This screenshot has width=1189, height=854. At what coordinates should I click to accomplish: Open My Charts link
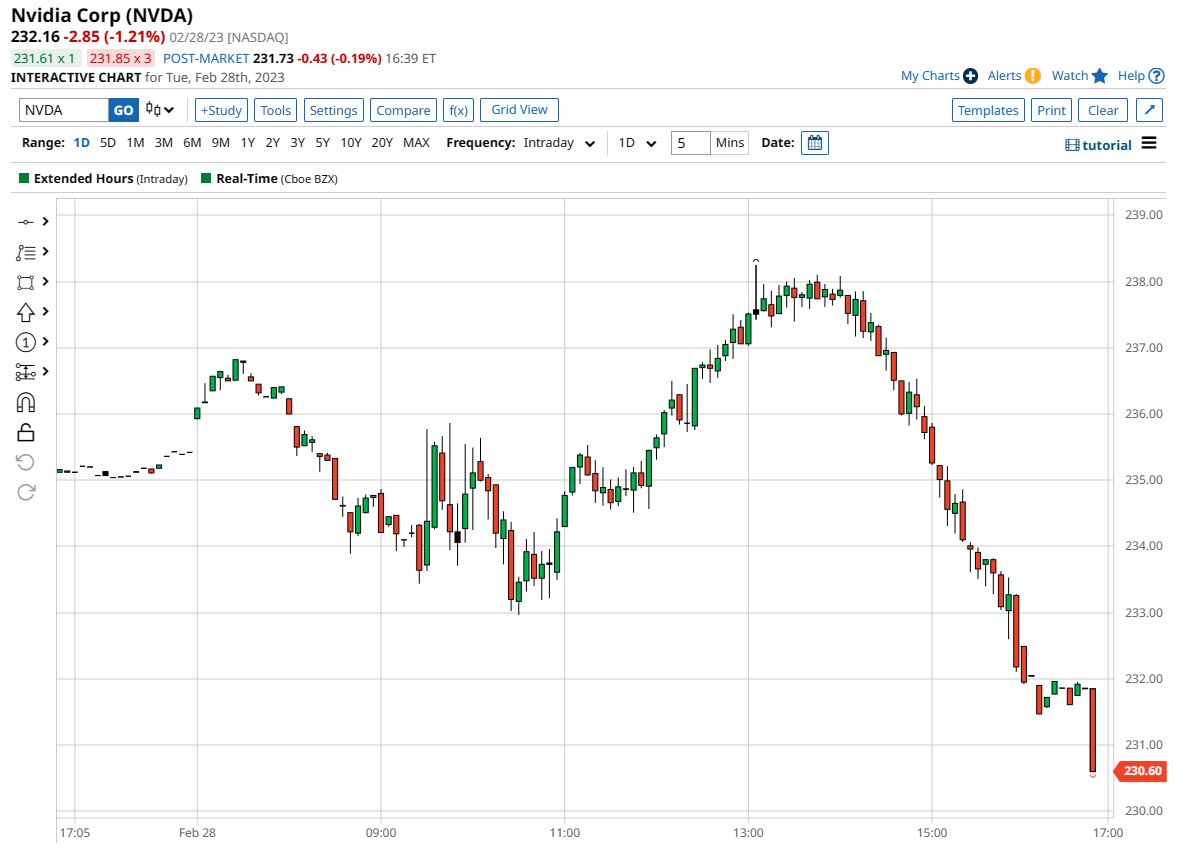[930, 76]
